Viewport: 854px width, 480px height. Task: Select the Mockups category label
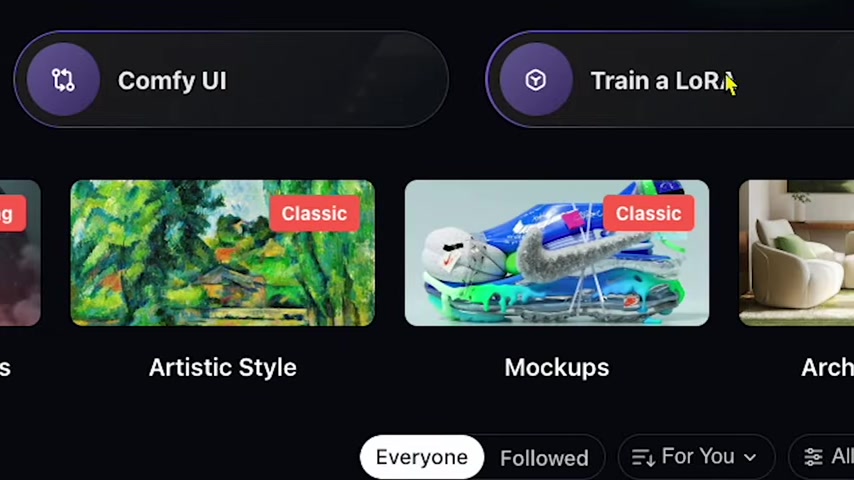(x=557, y=368)
